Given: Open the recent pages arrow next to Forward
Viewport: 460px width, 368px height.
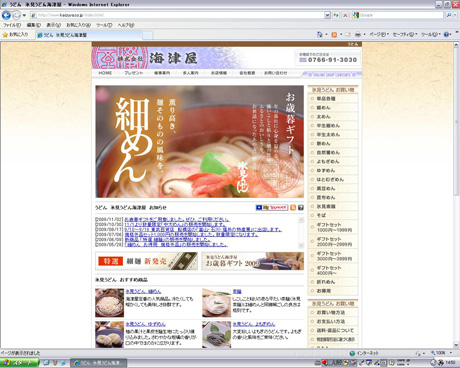Looking at the screenshot, I should pos(24,15).
